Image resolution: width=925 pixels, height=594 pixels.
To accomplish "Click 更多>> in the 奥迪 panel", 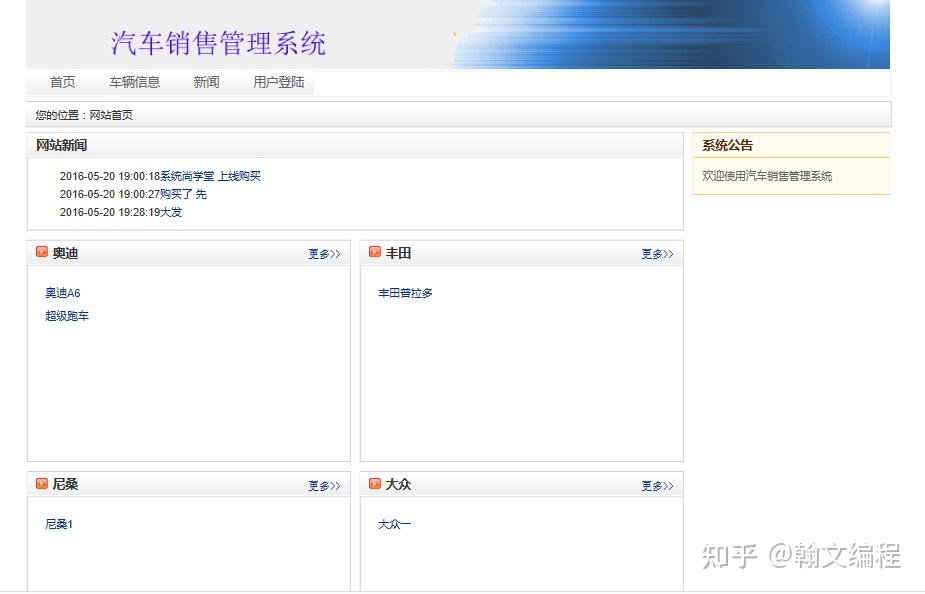I will tap(323, 254).
